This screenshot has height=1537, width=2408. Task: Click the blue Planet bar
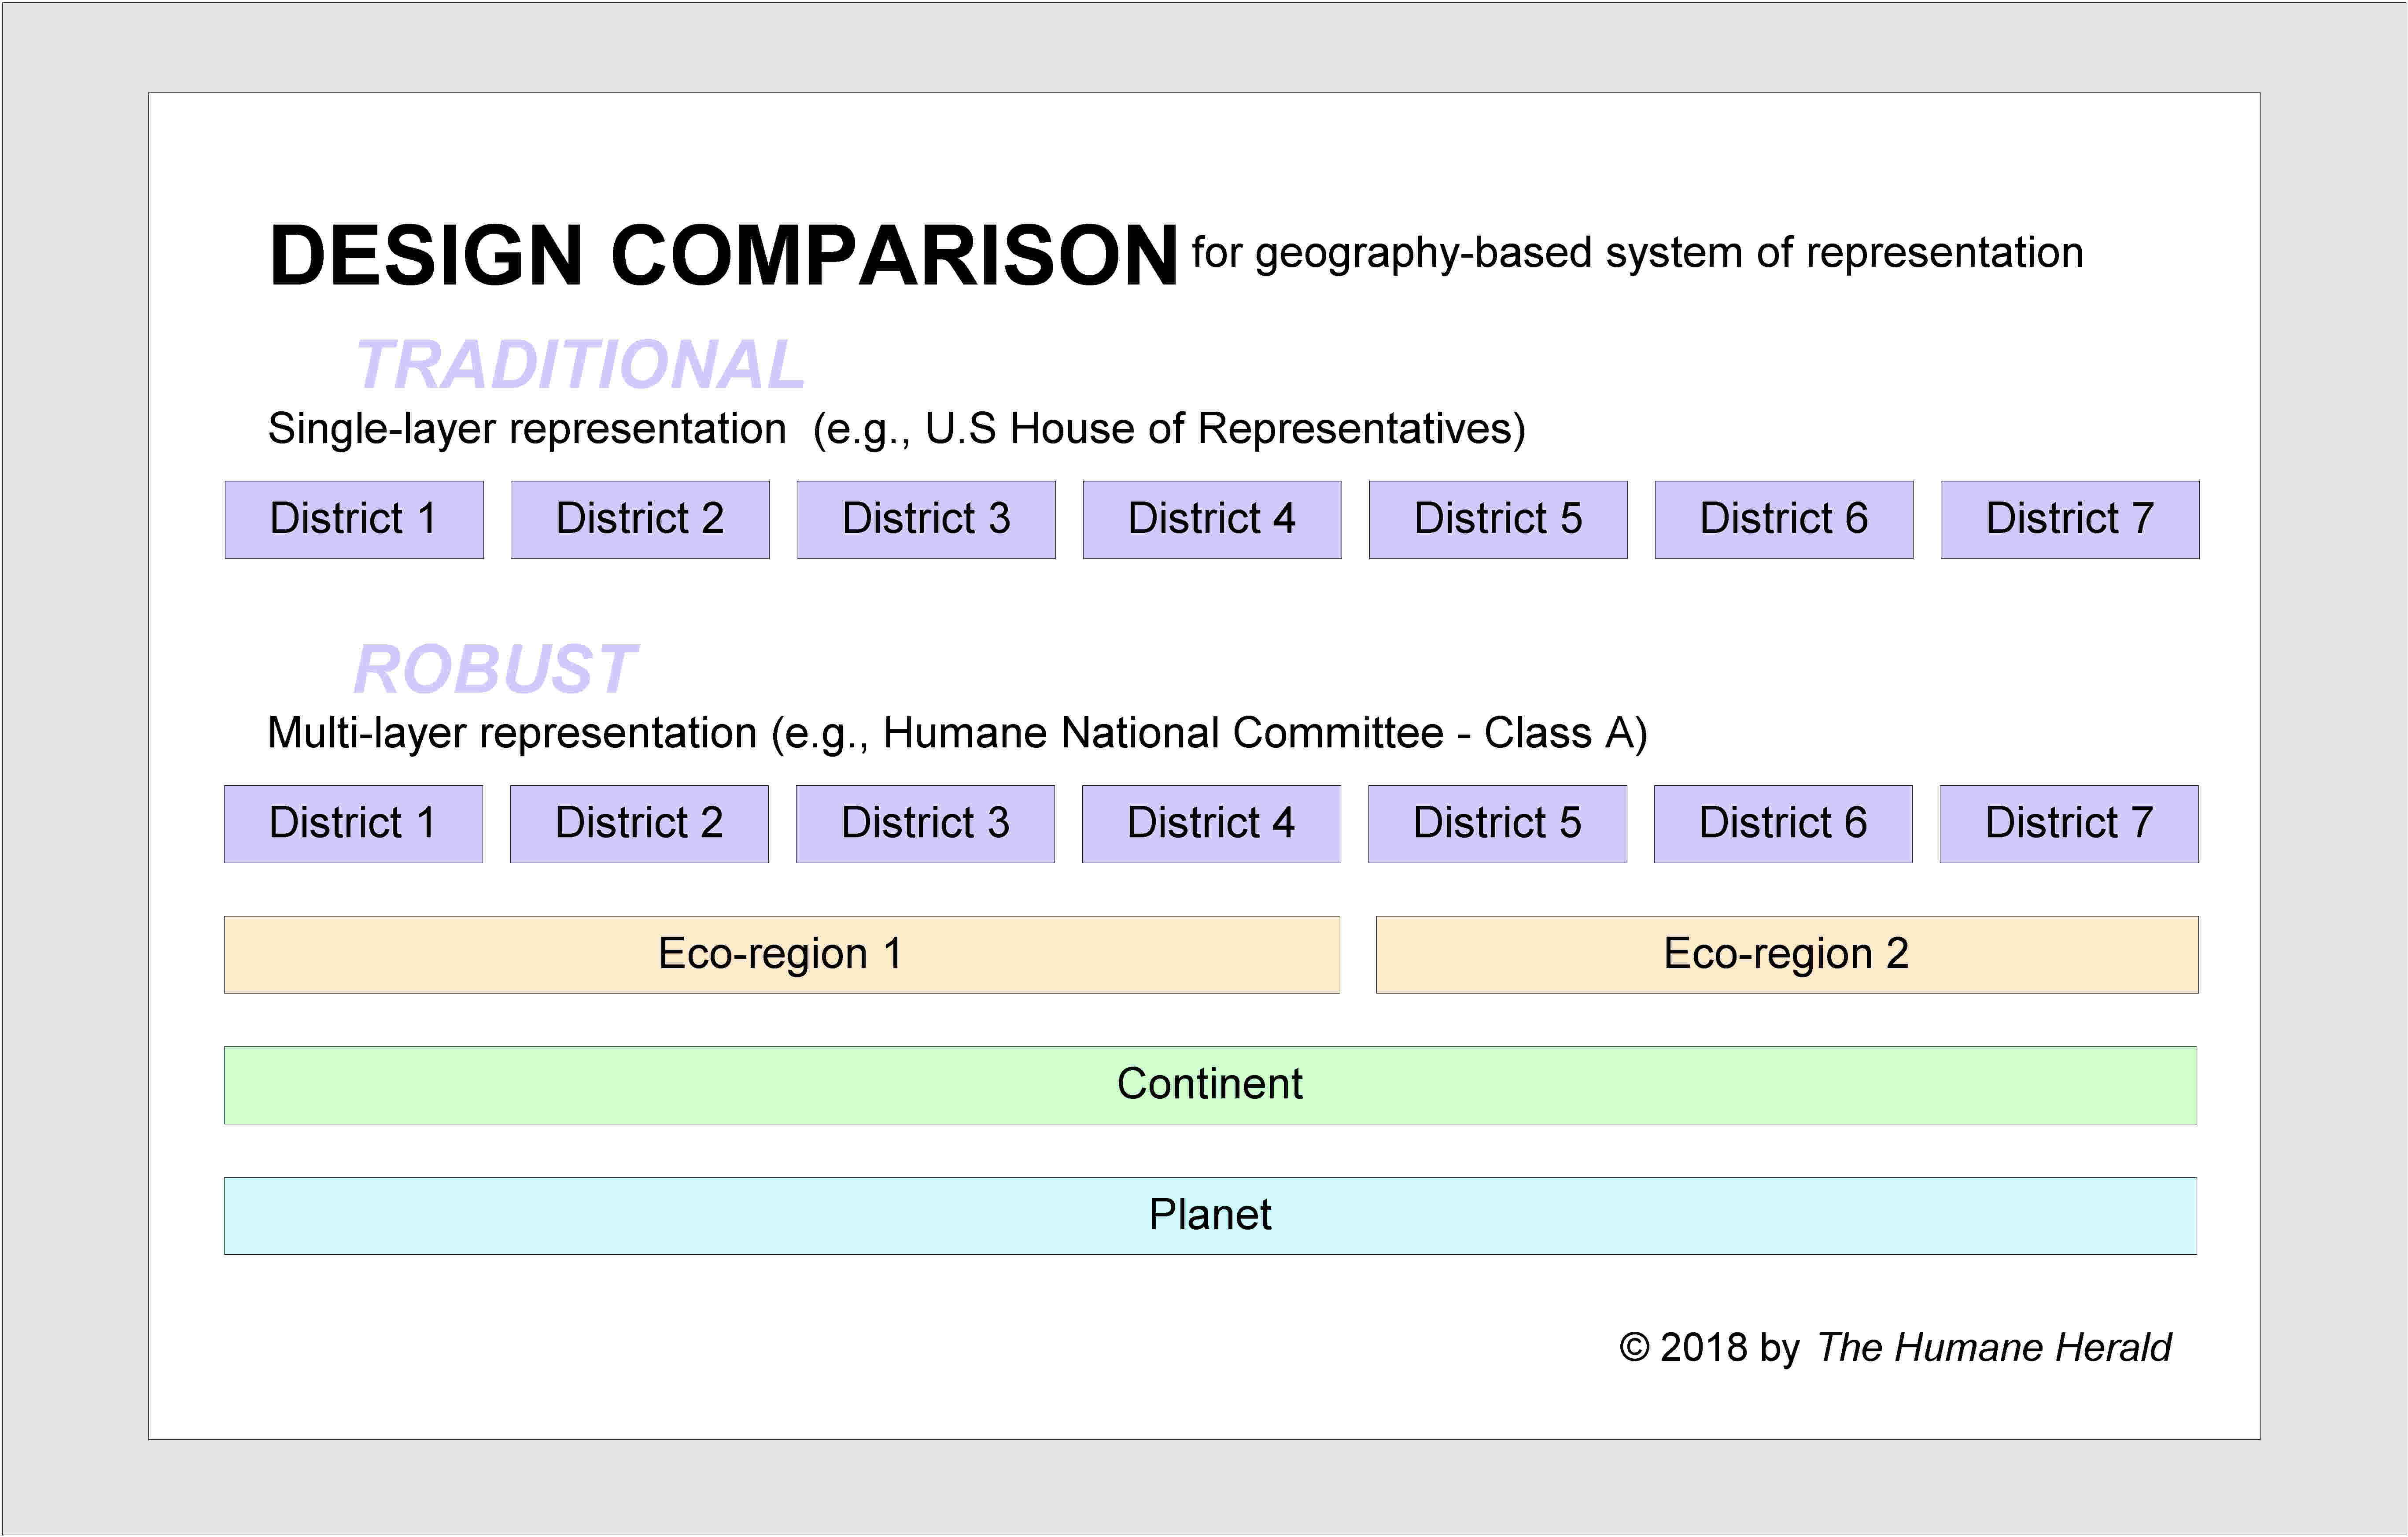pos(1210,1216)
